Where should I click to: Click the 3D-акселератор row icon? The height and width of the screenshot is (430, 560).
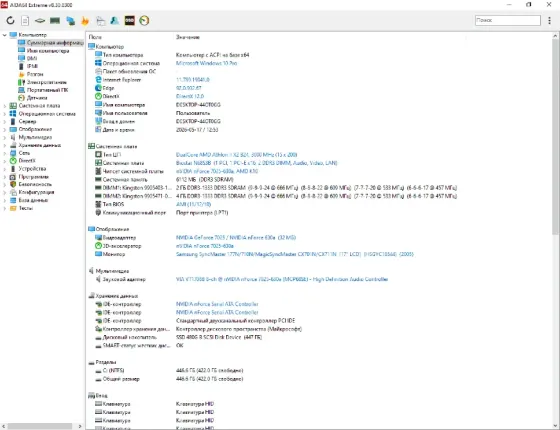(98, 246)
